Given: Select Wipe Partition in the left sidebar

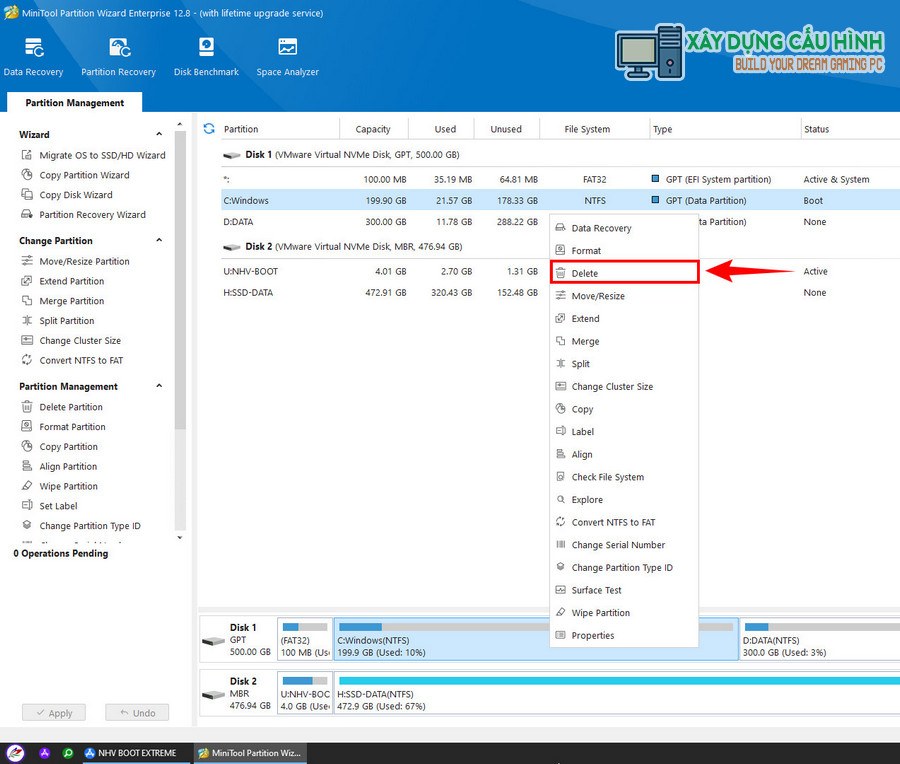Looking at the screenshot, I should coord(68,486).
